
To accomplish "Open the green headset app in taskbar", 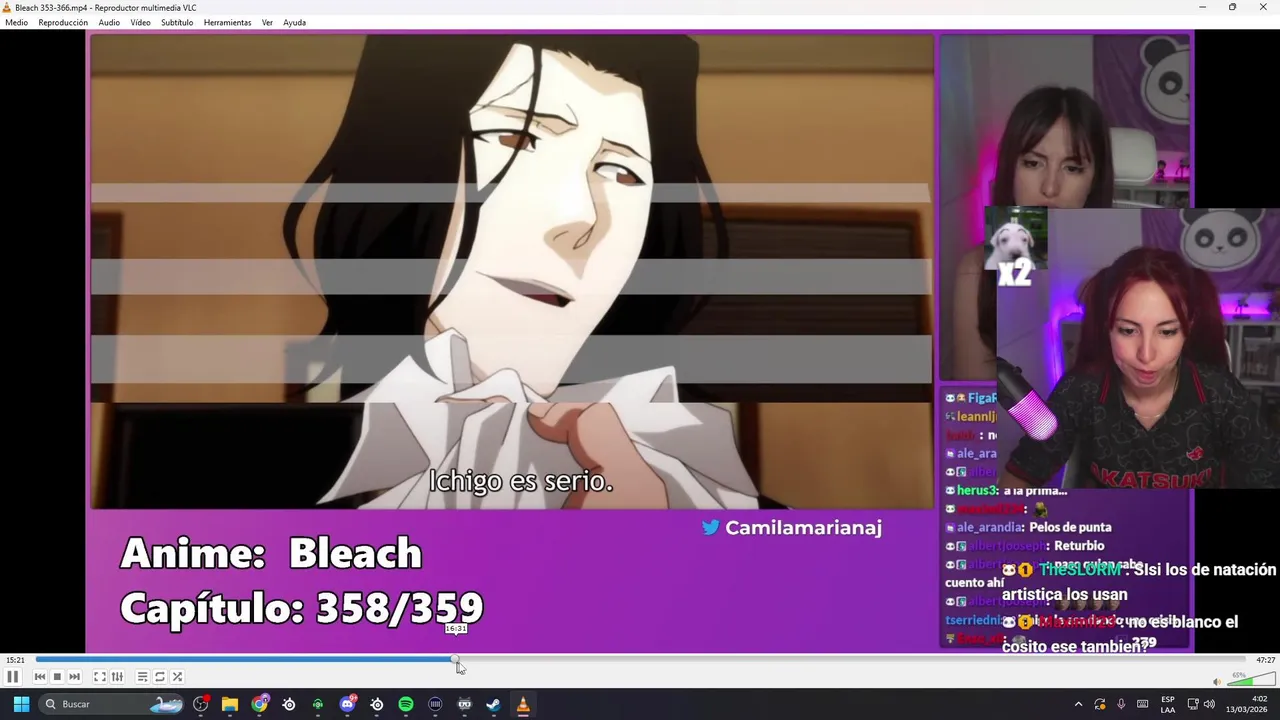I will tap(318, 704).
